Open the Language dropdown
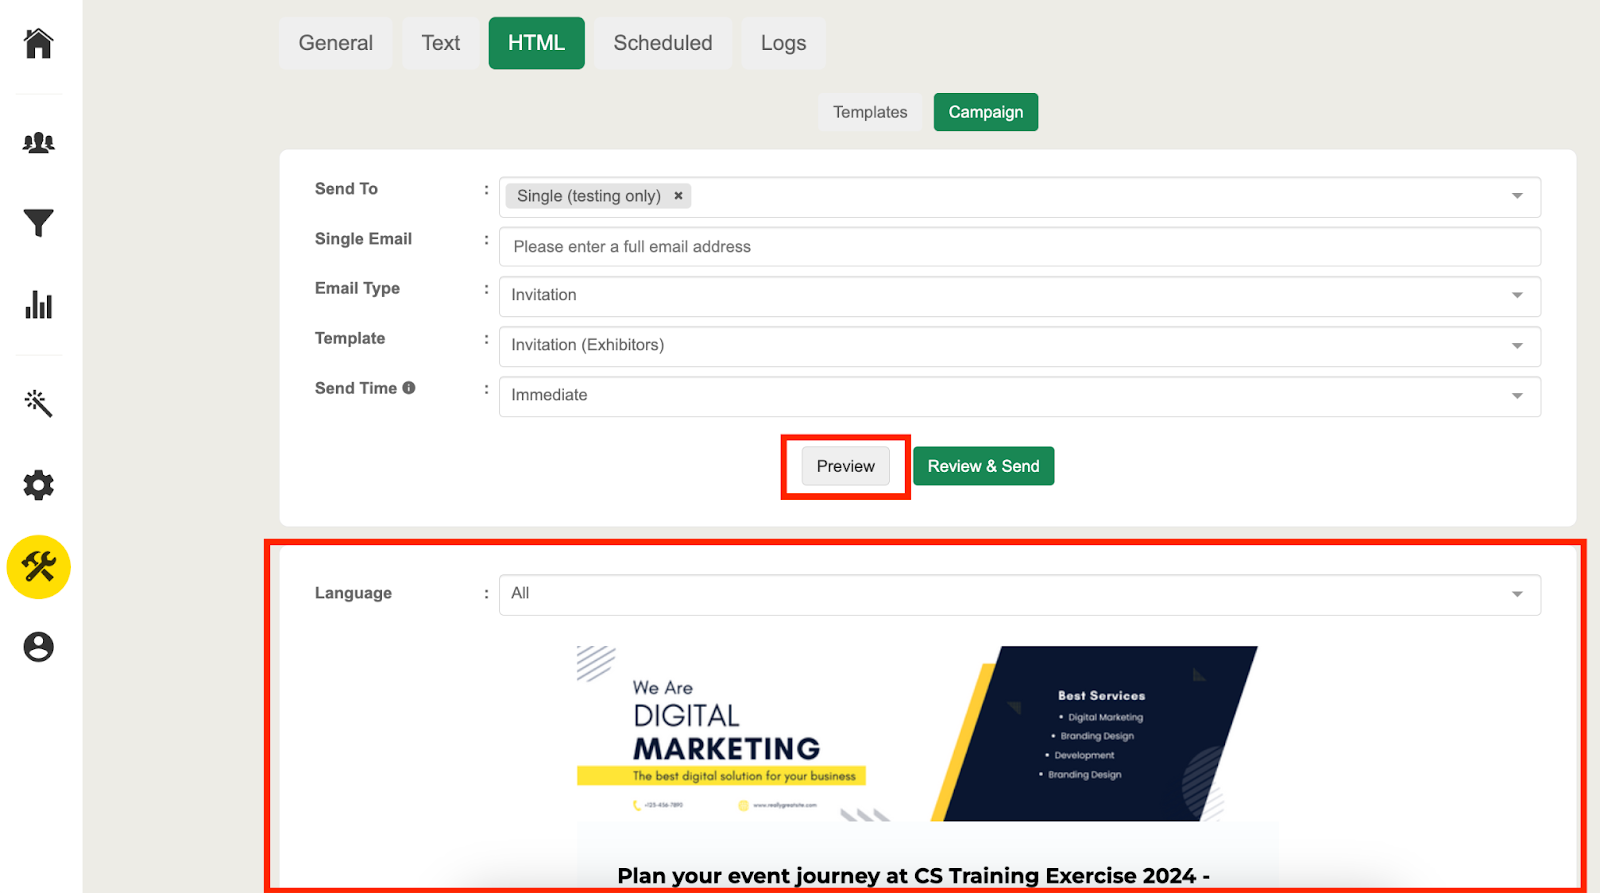 (x=1516, y=594)
